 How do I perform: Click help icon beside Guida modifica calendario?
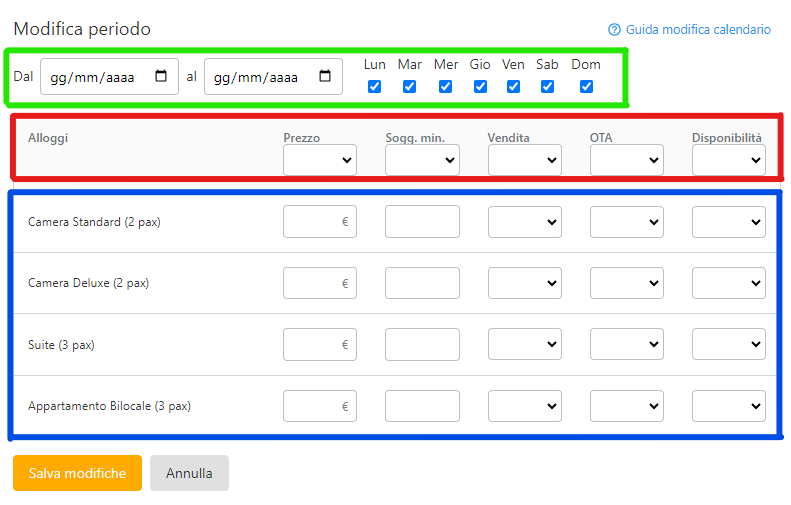coord(614,30)
